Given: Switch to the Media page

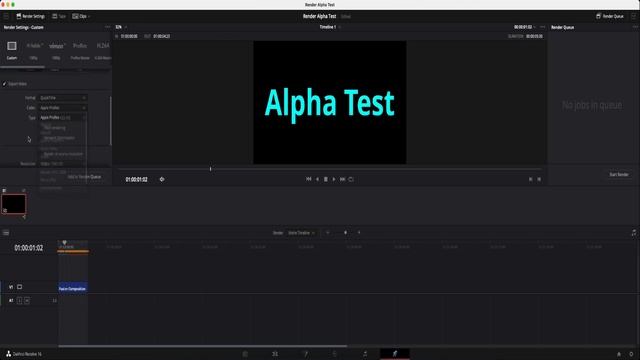Looking at the screenshot, I should [x=245, y=353].
